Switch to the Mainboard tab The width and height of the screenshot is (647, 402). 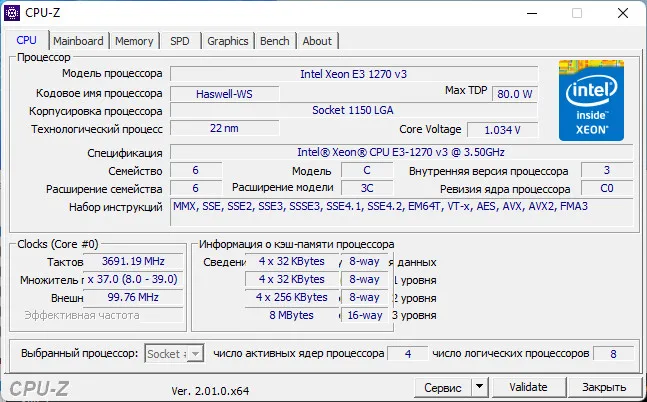coord(78,41)
